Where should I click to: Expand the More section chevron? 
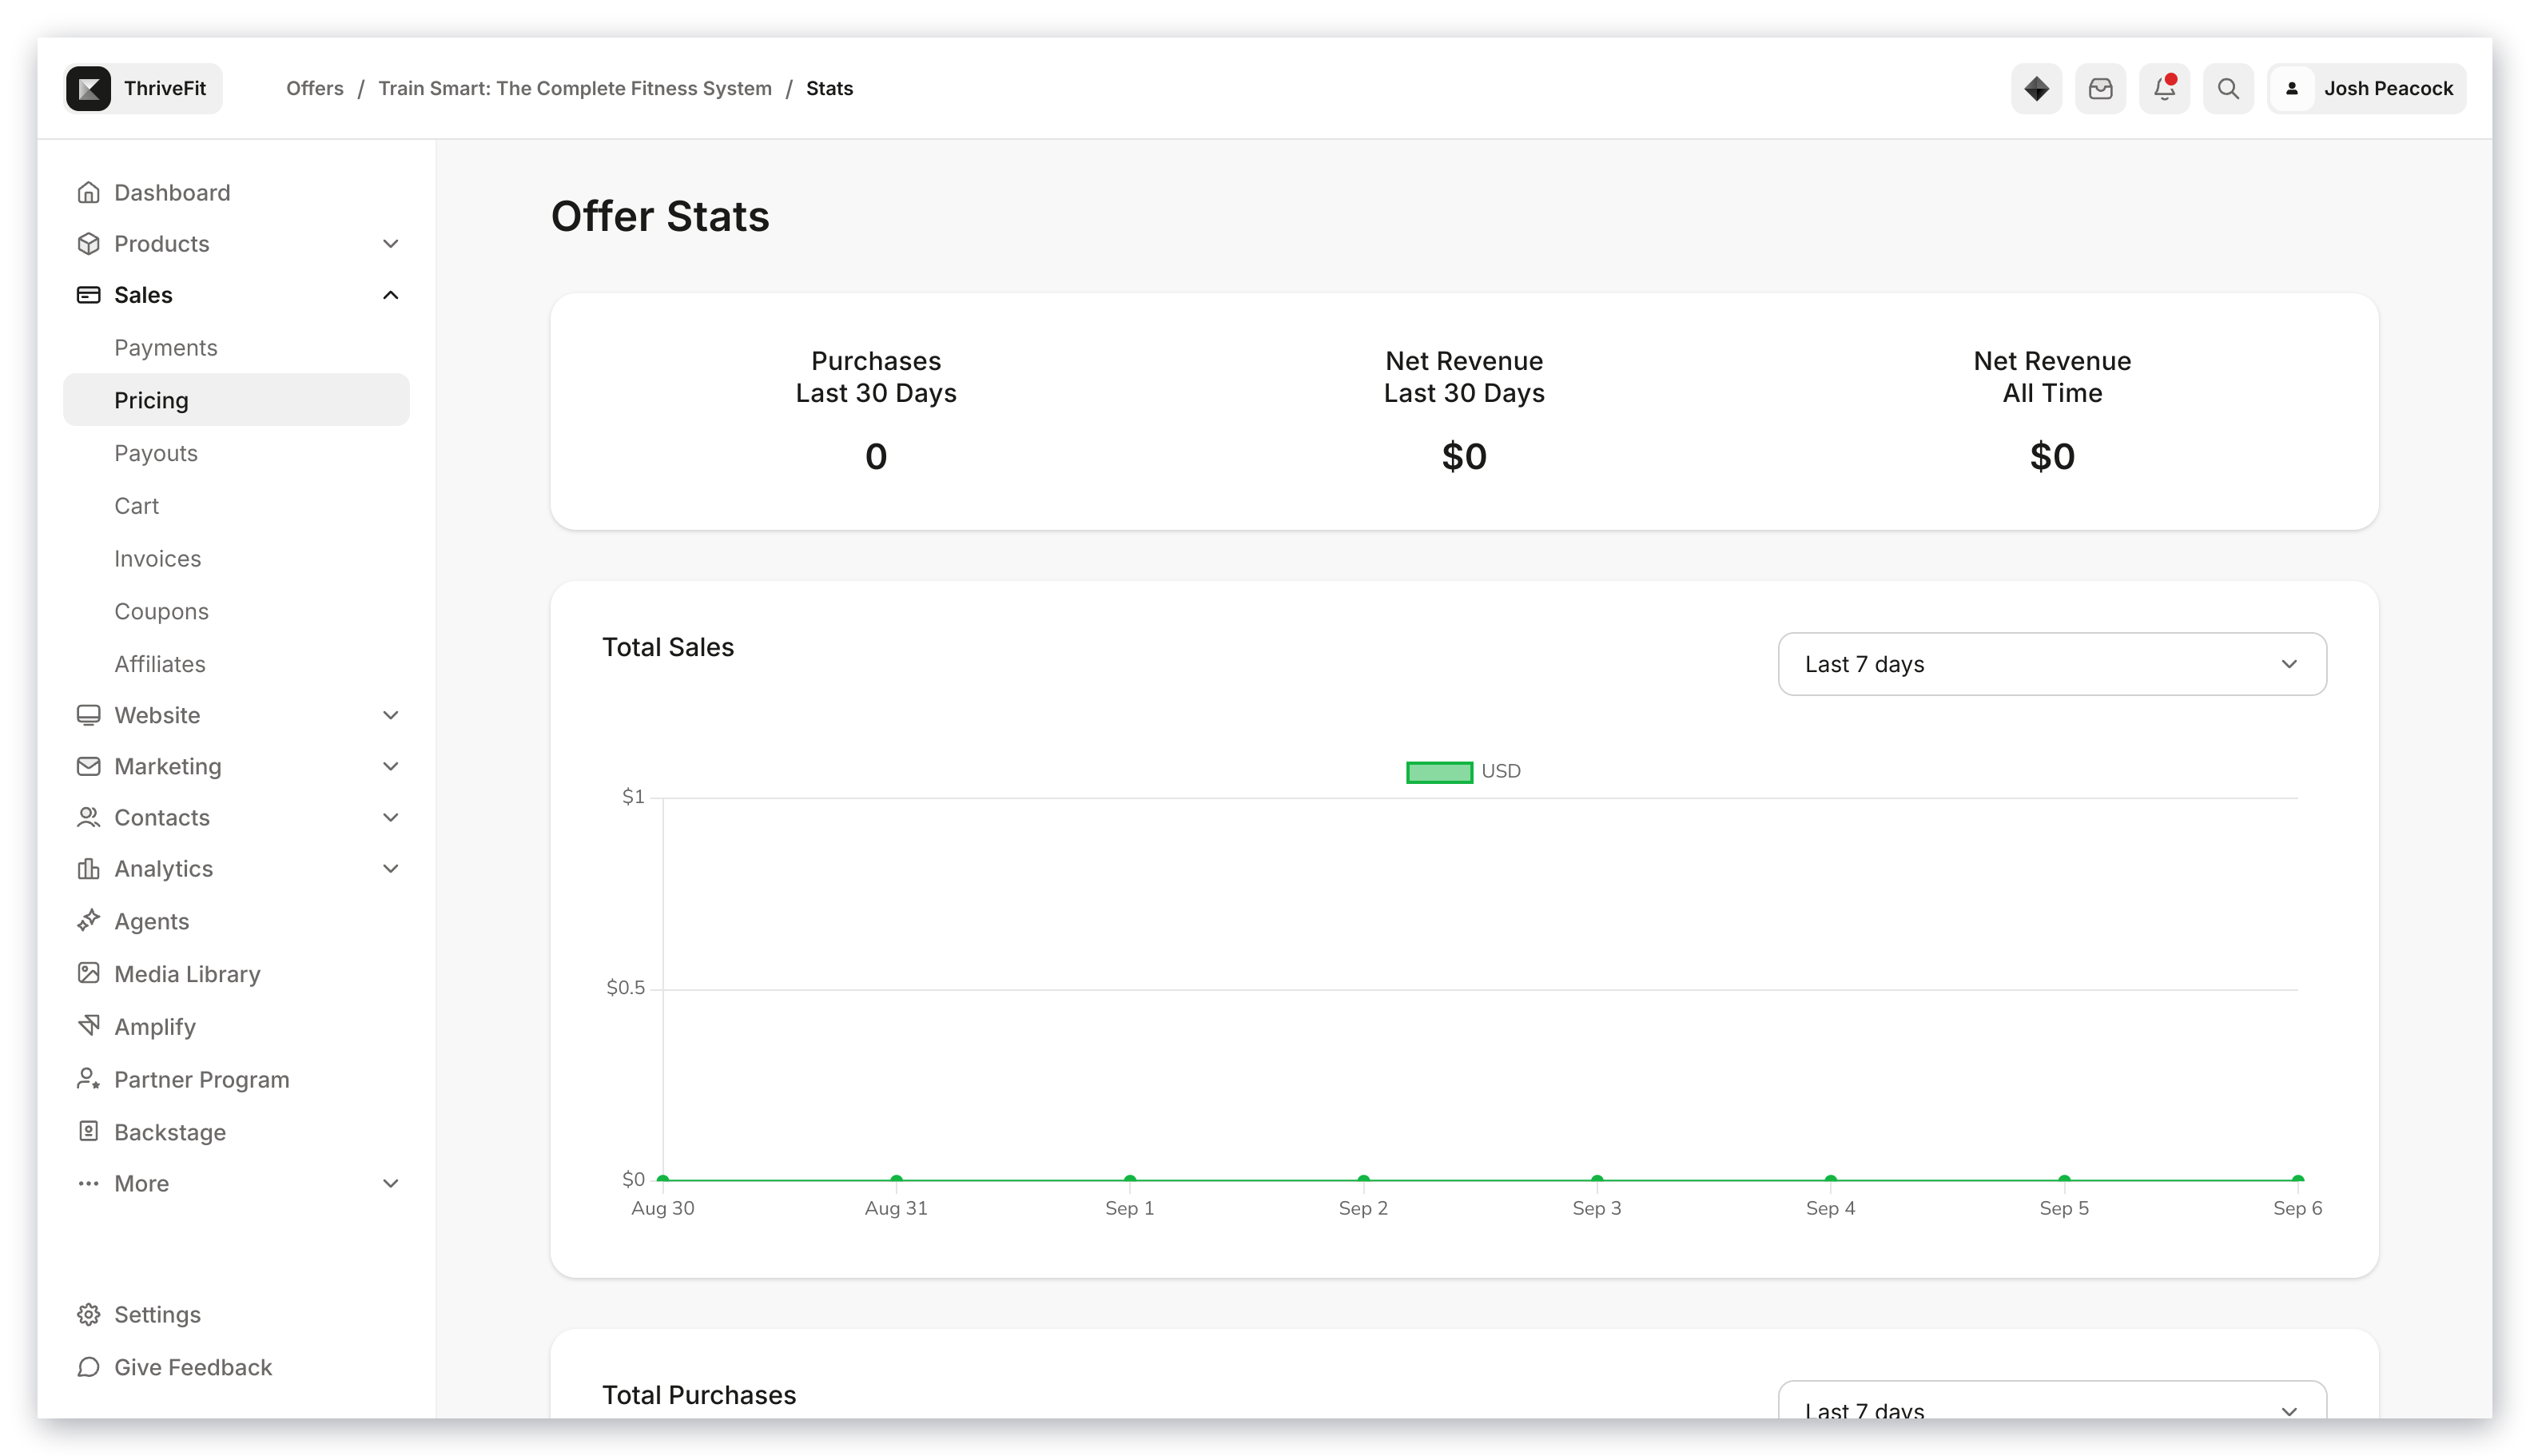(x=390, y=1183)
